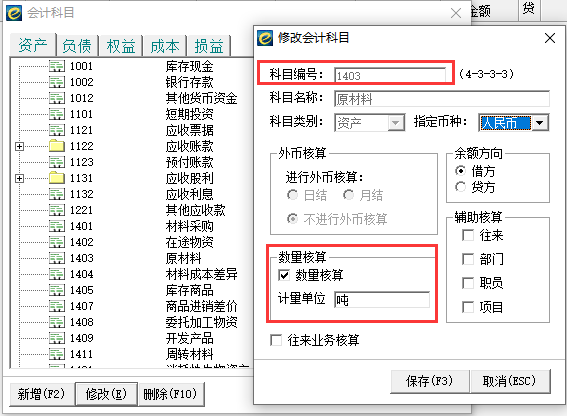The height and width of the screenshot is (416, 567).
Task: Click the ledger icon beside account 1002
Action: (x=57, y=82)
